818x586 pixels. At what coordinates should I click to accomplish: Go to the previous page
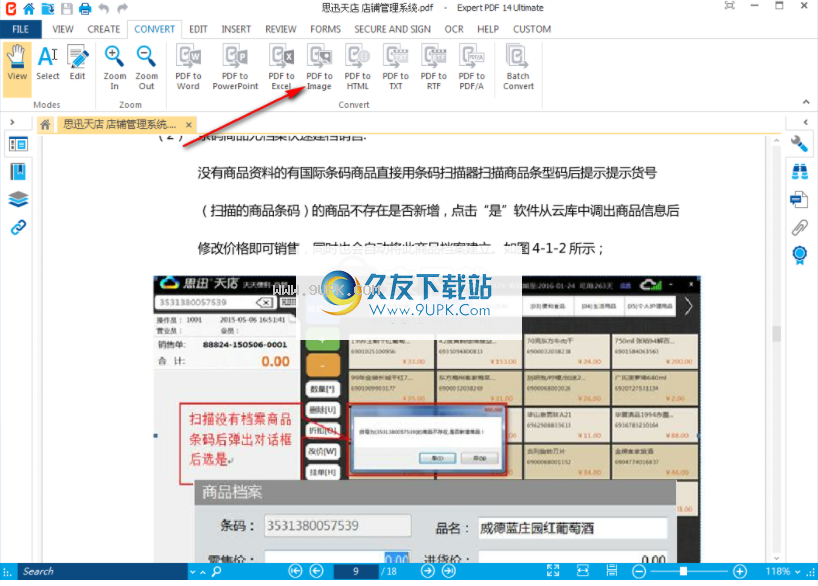317,571
